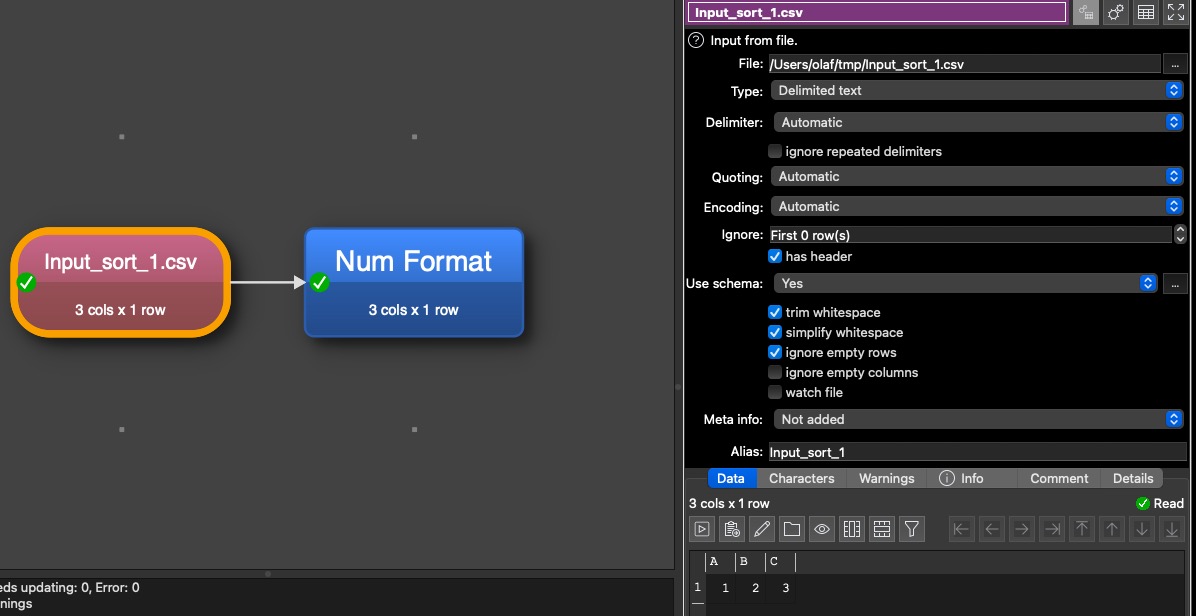Click the run/play icon in the data toolbar

(x=702, y=528)
